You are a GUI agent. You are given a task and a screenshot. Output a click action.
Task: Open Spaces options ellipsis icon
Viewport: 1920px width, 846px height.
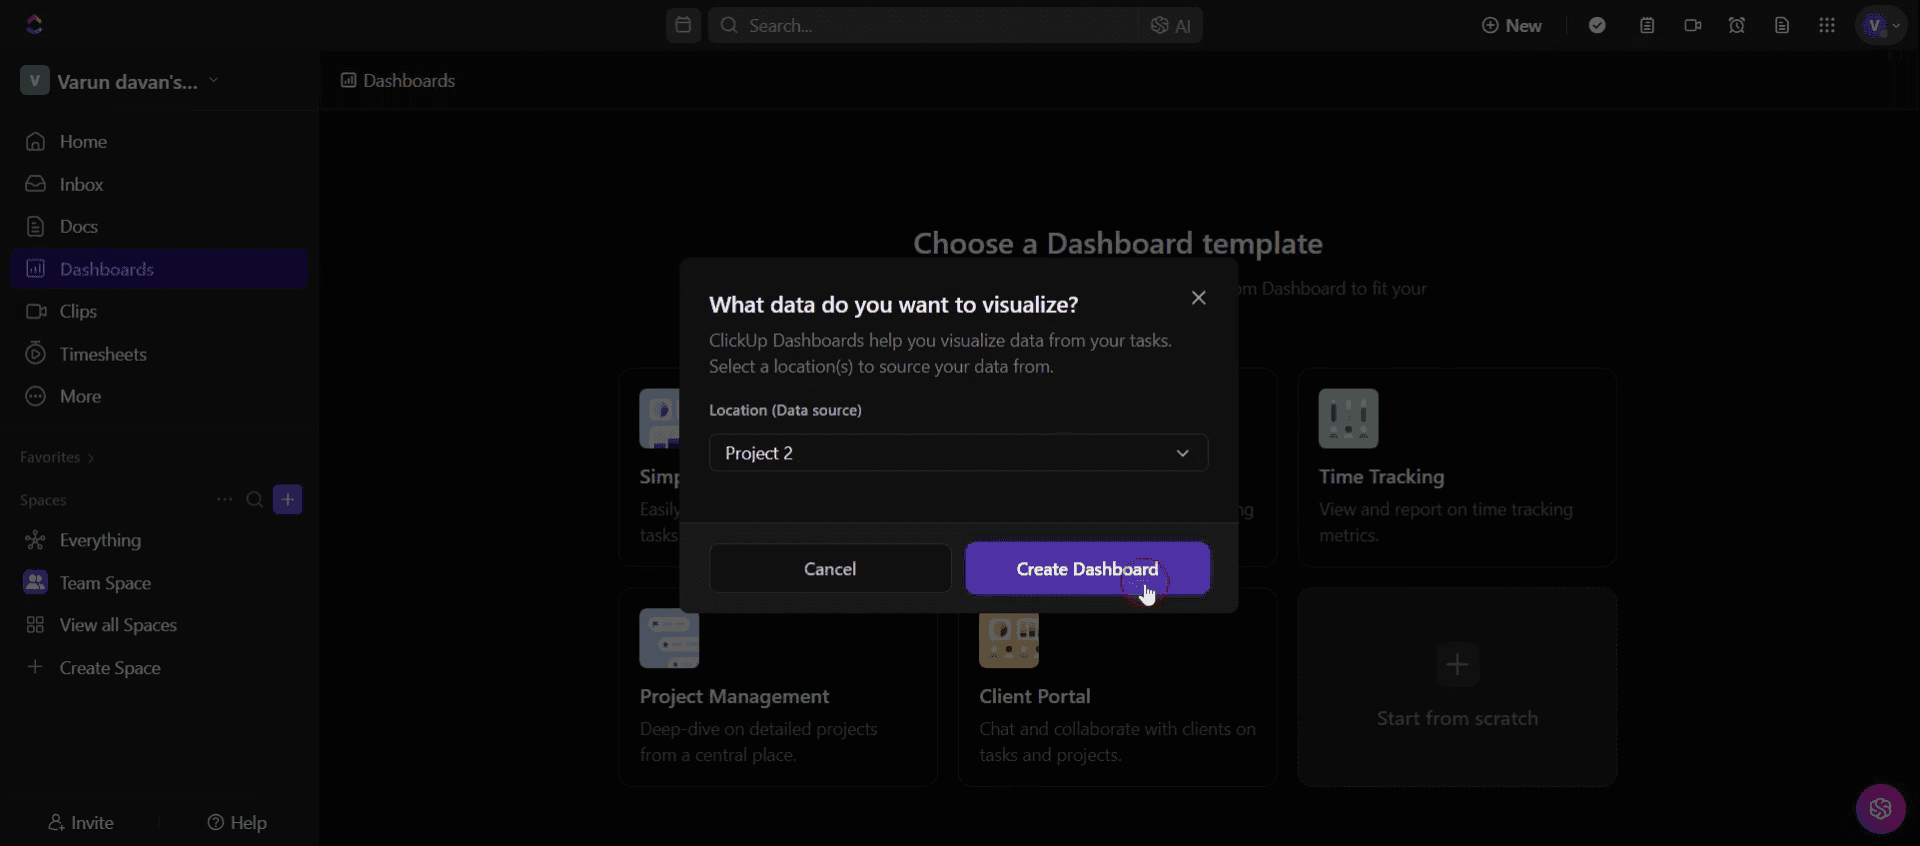(x=224, y=499)
